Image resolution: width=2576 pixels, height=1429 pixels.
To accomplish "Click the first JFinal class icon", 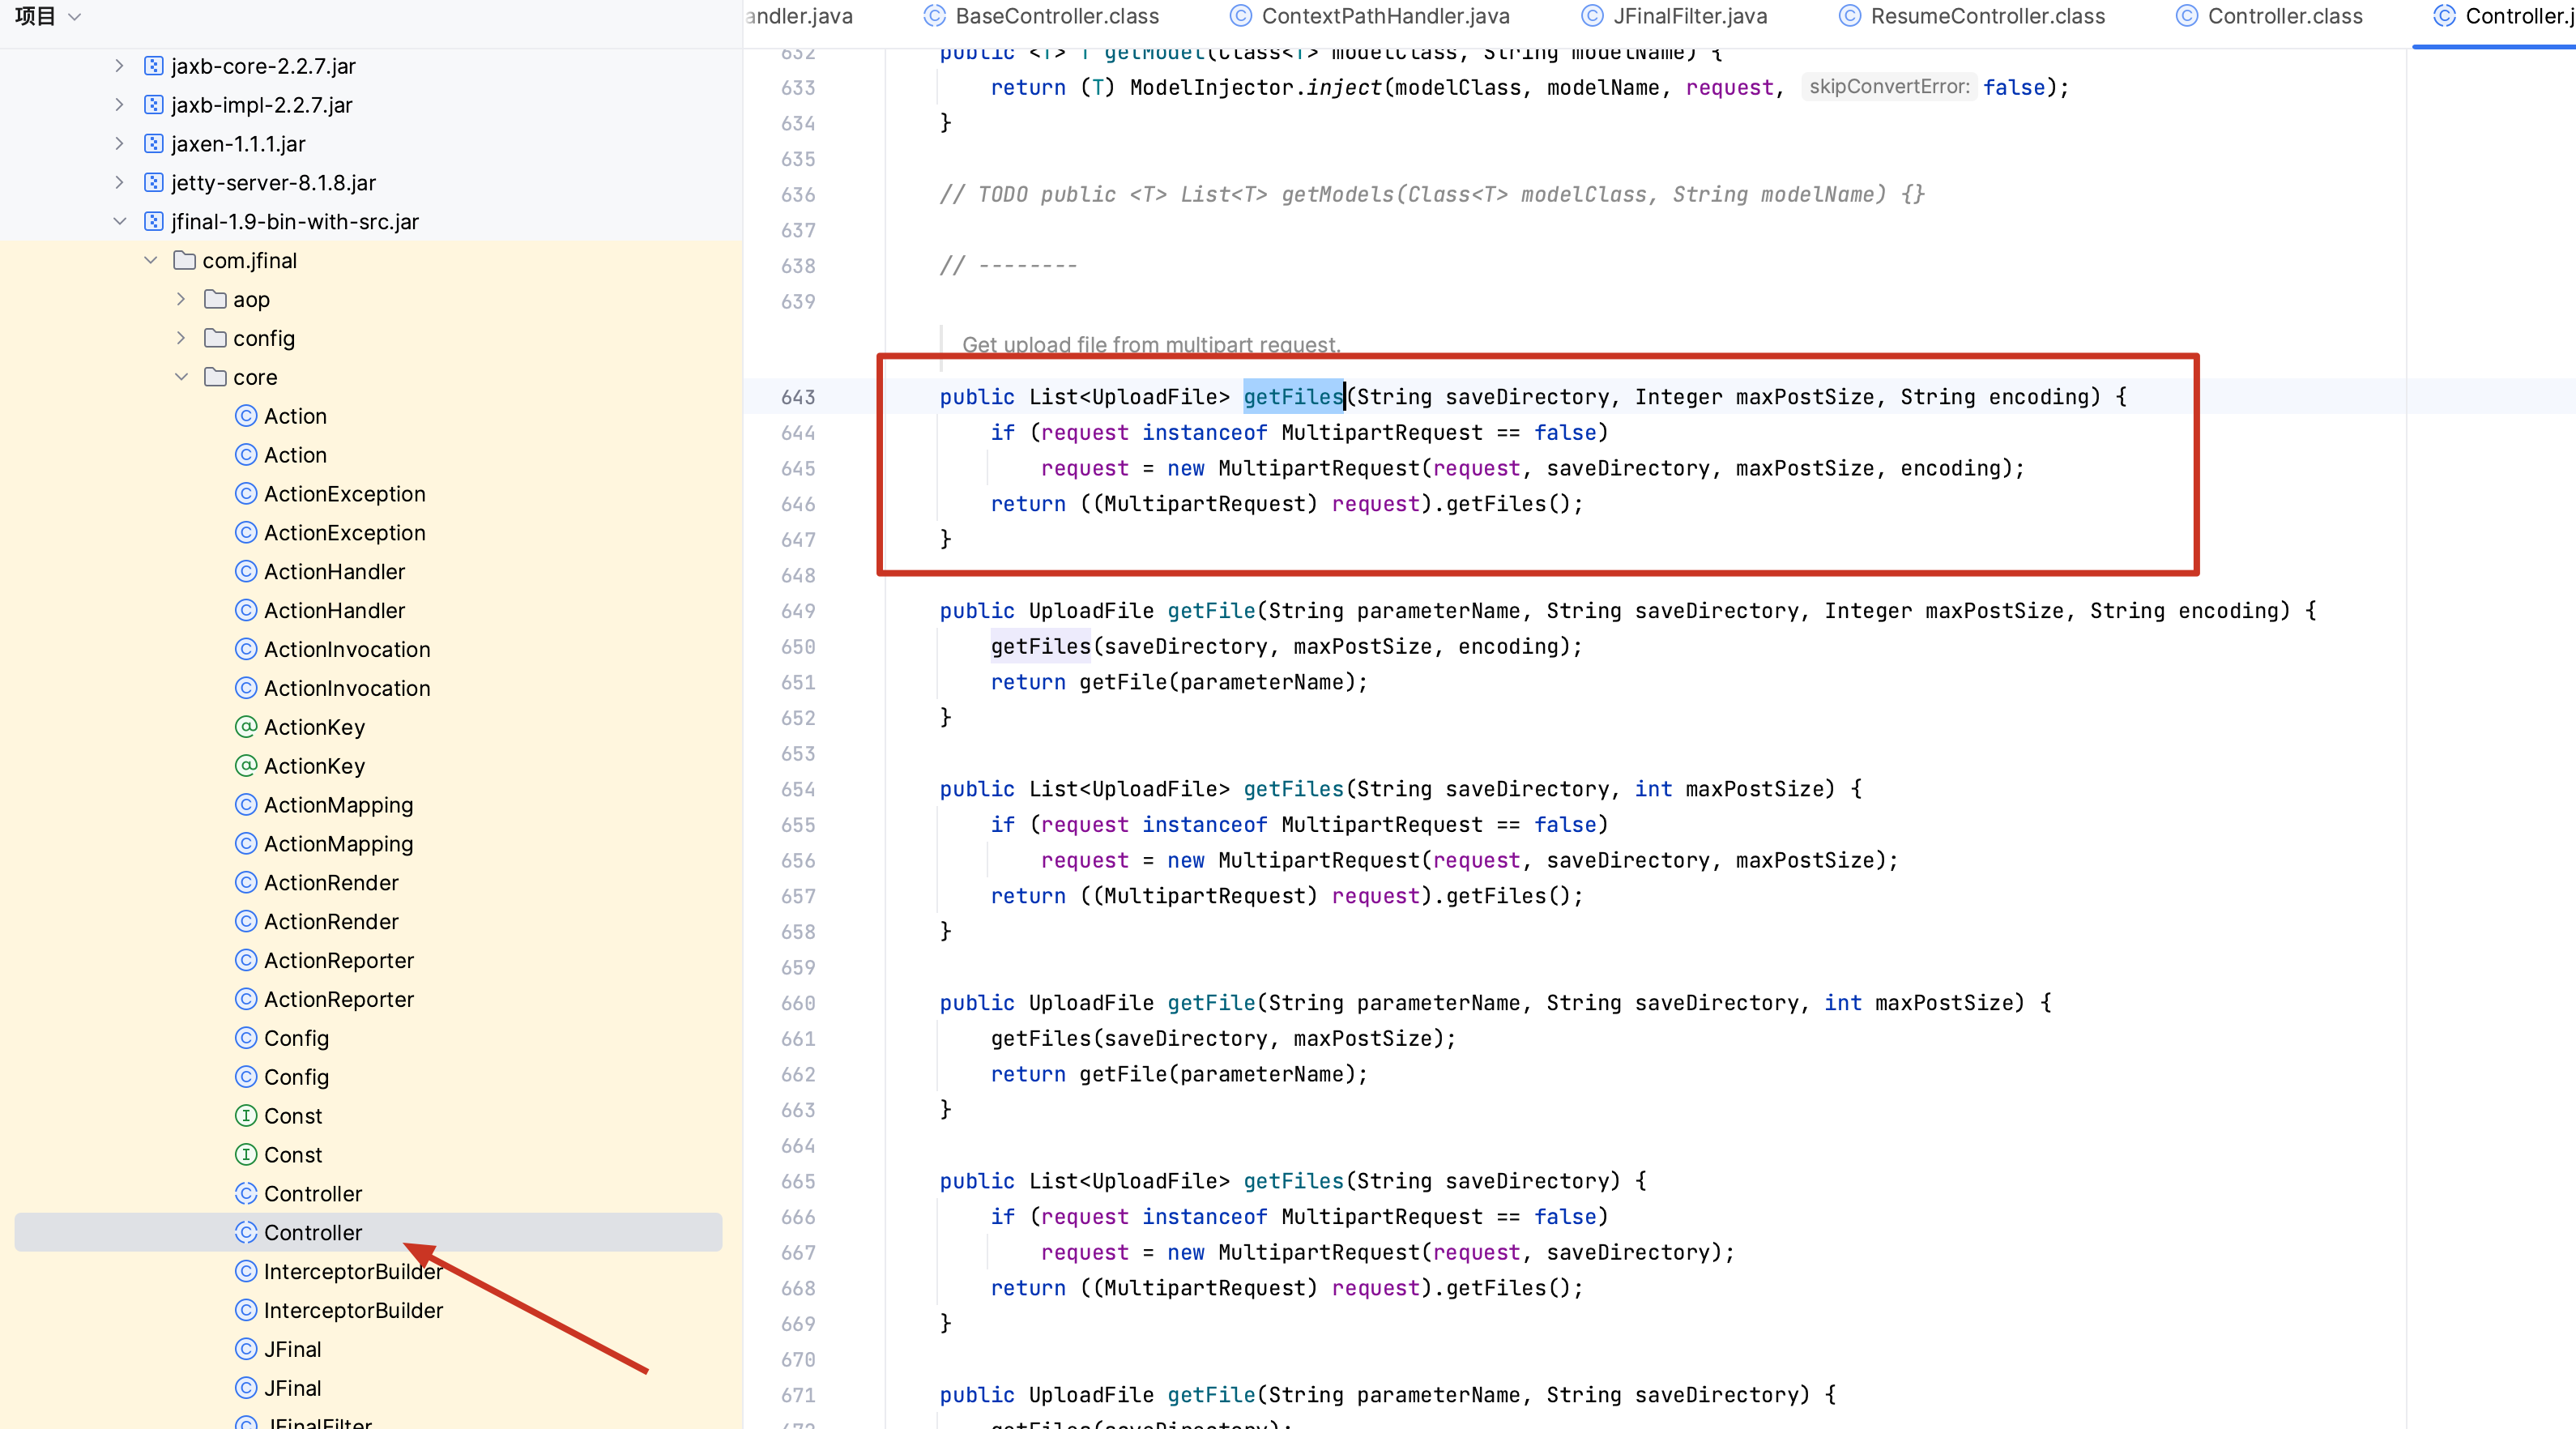I will click(x=246, y=1350).
